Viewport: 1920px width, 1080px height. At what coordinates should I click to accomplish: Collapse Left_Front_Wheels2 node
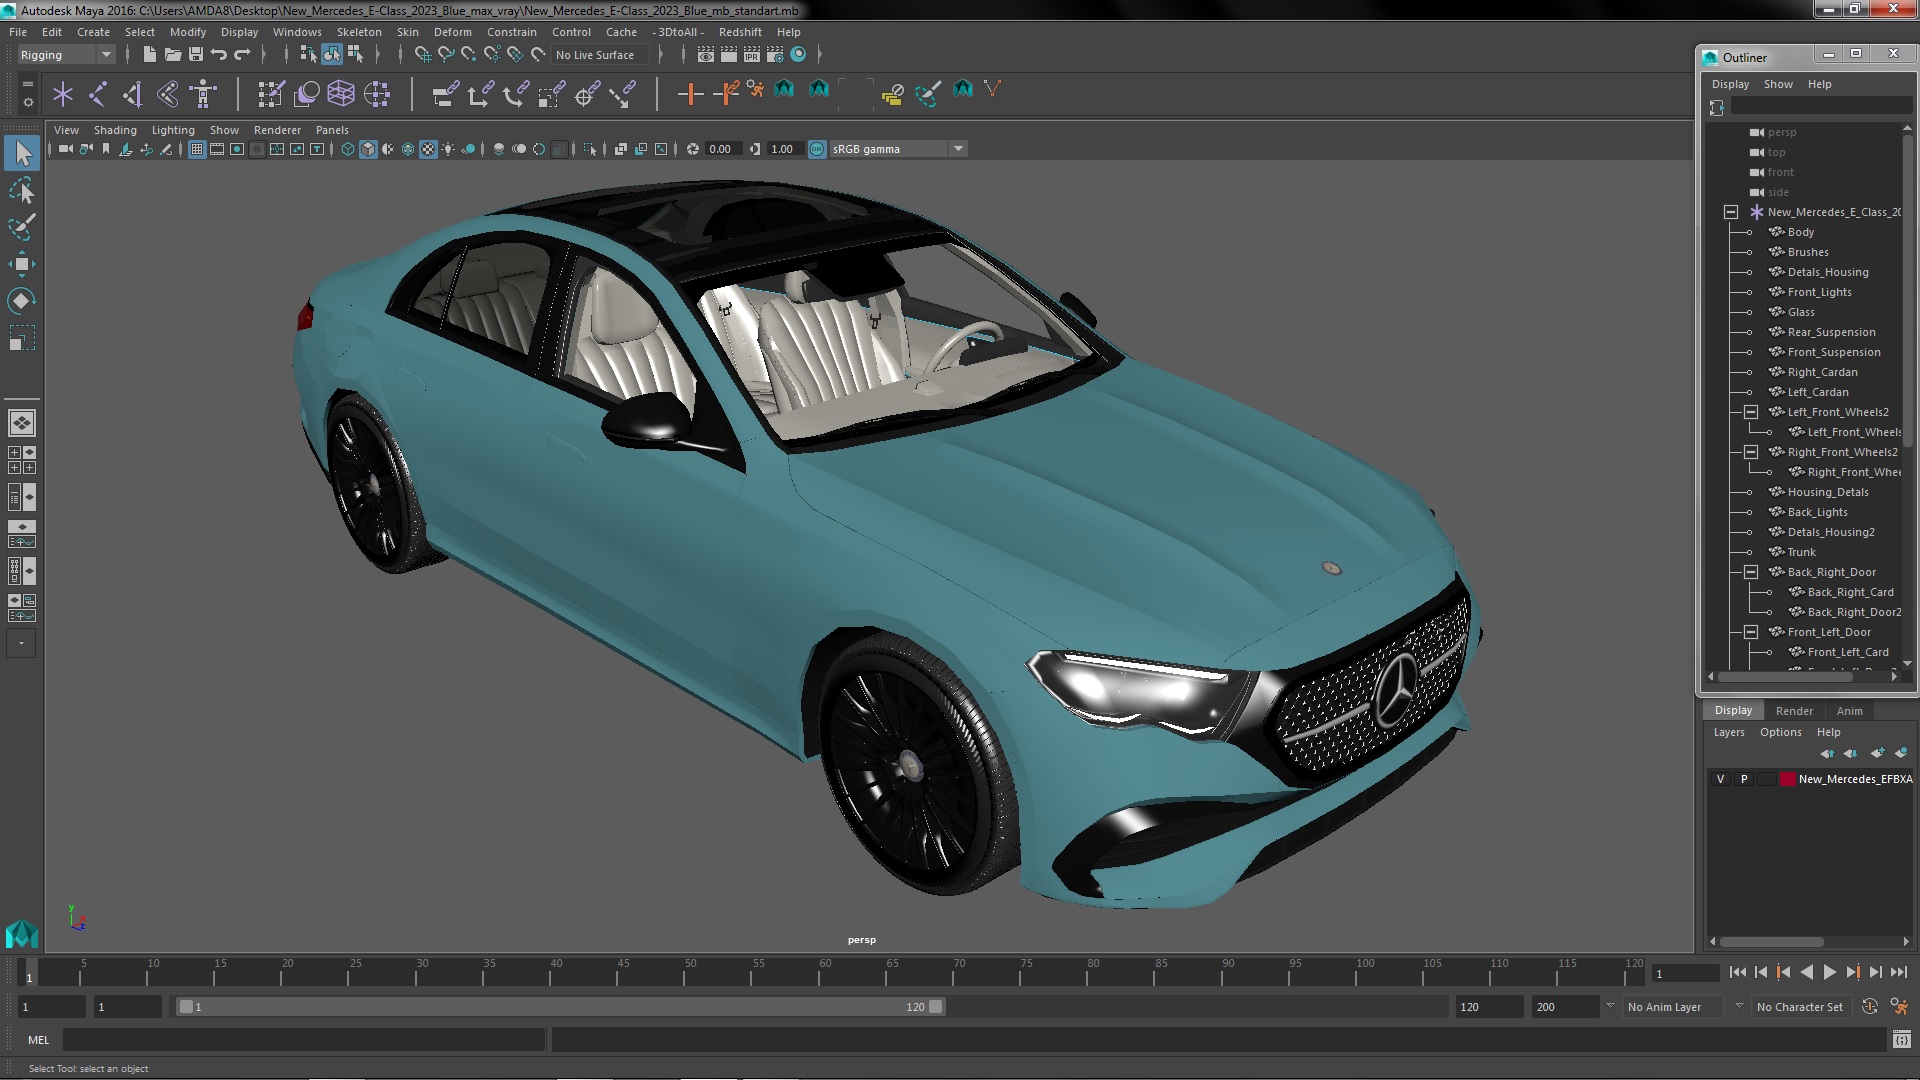tap(1751, 412)
